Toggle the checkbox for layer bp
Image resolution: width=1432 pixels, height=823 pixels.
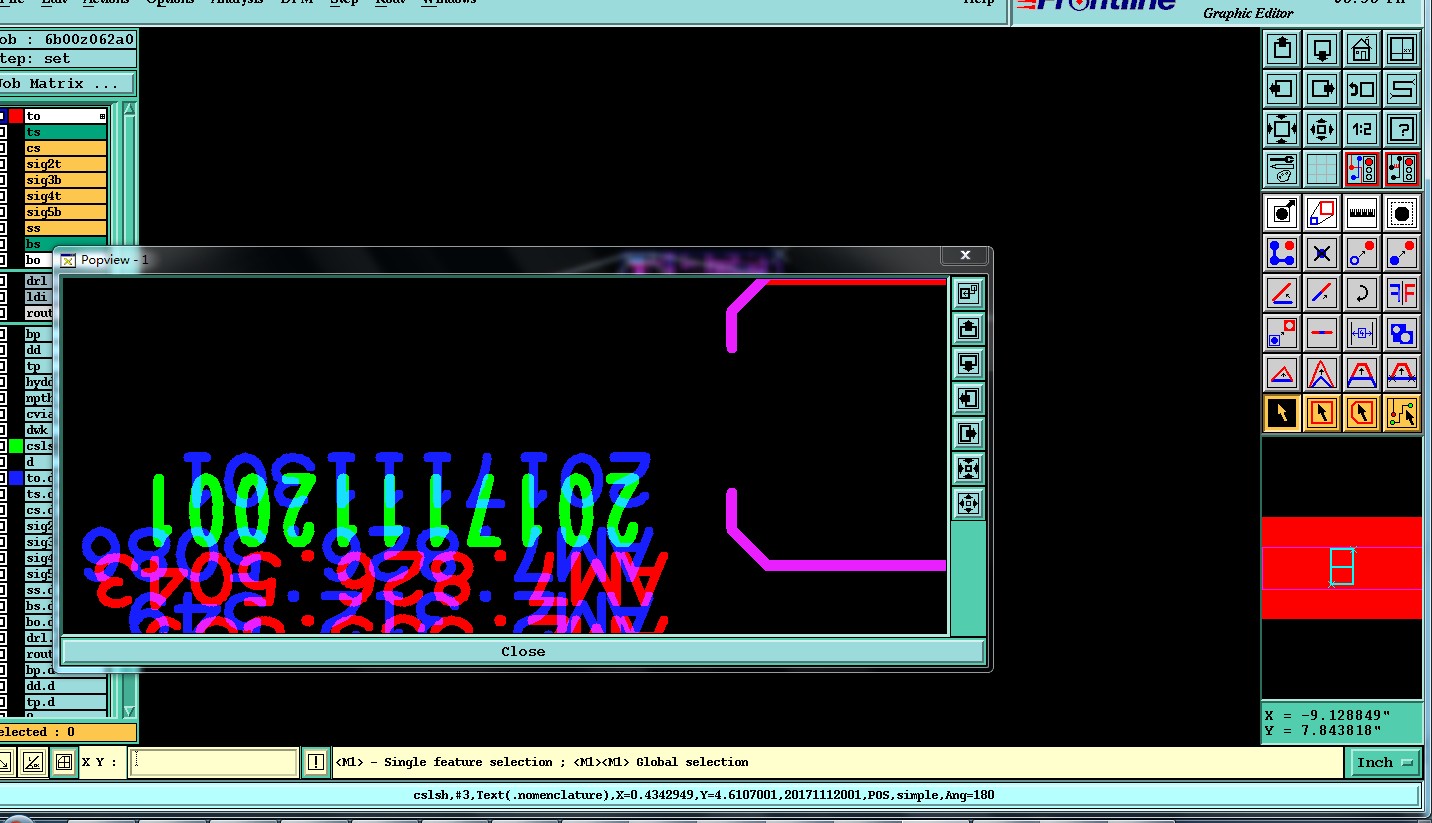click(2, 334)
